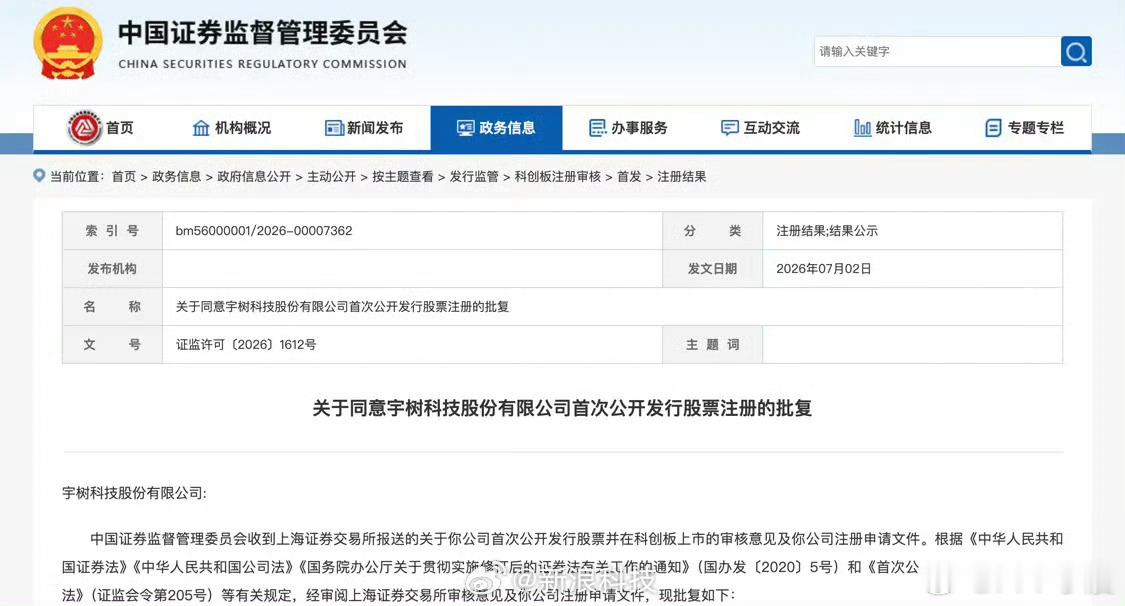
Task: Click the salutation 宇树科技股份有限公司:
Action: click(x=134, y=493)
